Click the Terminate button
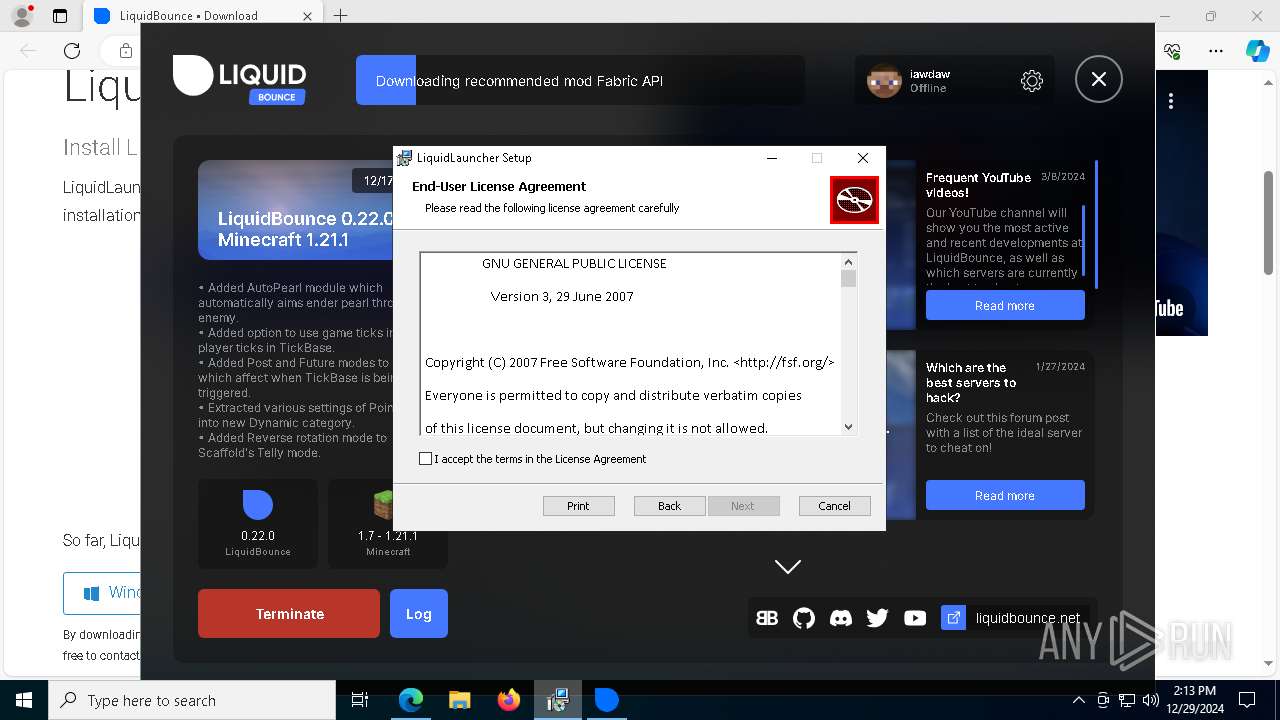This screenshot has height=720, width=1280. (x=289, y=614)
